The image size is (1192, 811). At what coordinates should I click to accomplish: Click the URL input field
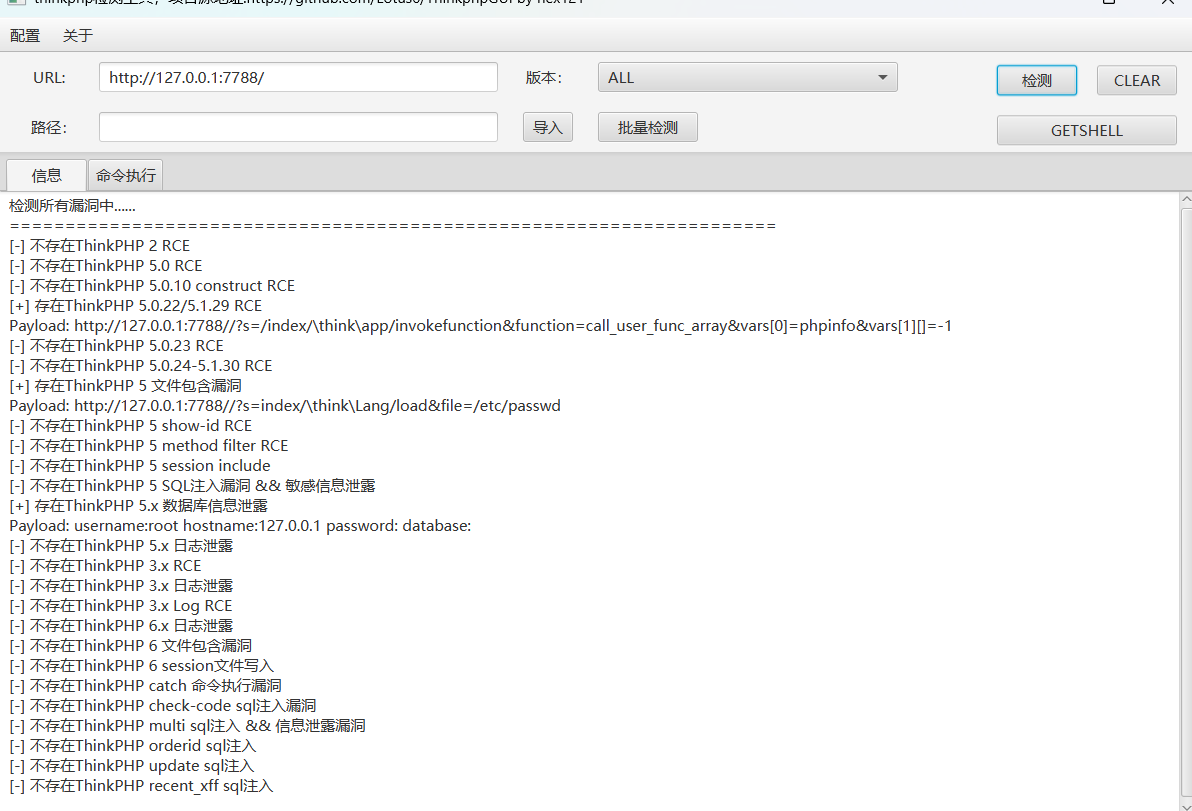point(298,78)
